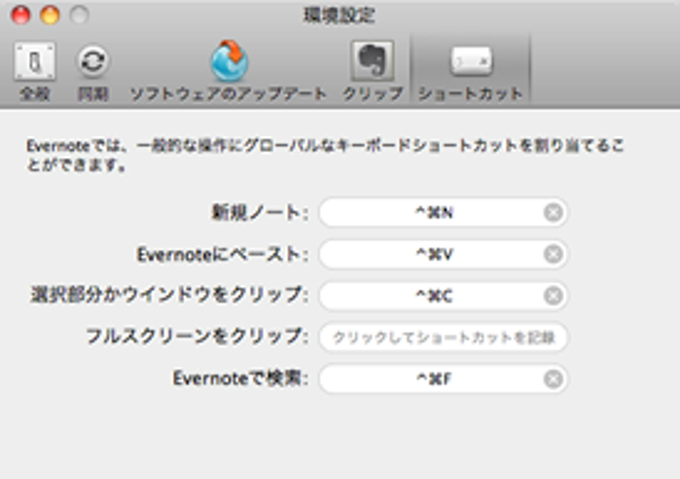Viewport: 680px width, 479px height.
Task: Click the 新規ノート label text
Action: pyautogui.click(x=260, y=212)
